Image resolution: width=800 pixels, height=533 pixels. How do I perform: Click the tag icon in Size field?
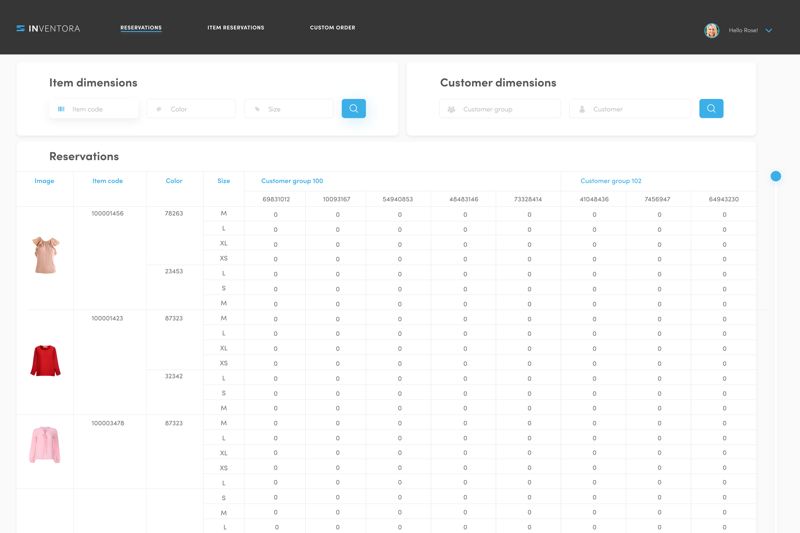[x=257, y=109]
